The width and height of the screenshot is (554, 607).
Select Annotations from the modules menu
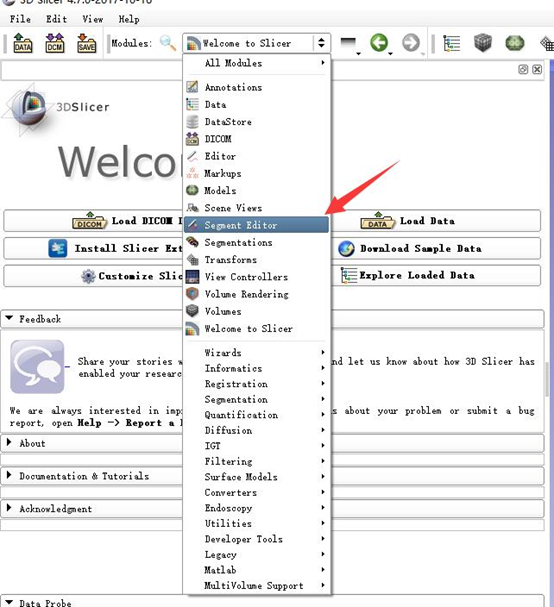[x=257, y=87]
